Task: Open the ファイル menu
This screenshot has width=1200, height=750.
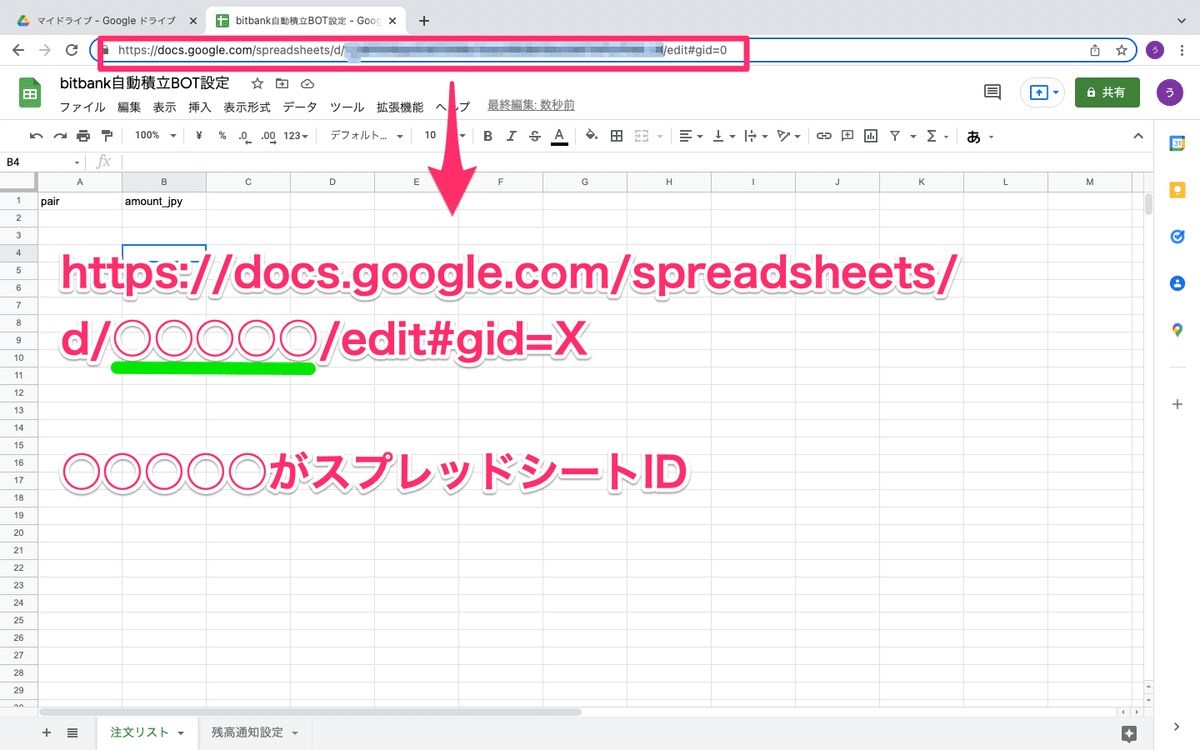Action: 83,107
